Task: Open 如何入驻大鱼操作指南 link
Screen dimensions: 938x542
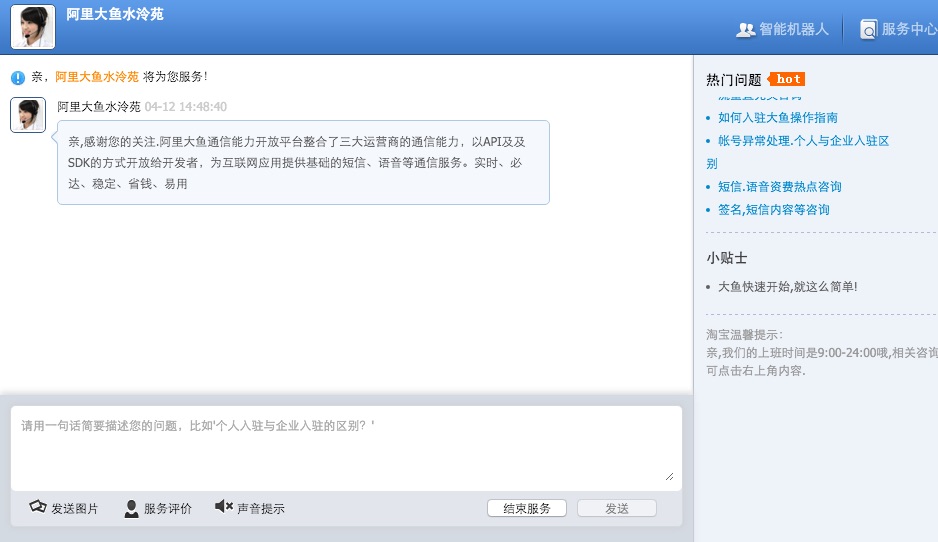Action: (778, 118)
